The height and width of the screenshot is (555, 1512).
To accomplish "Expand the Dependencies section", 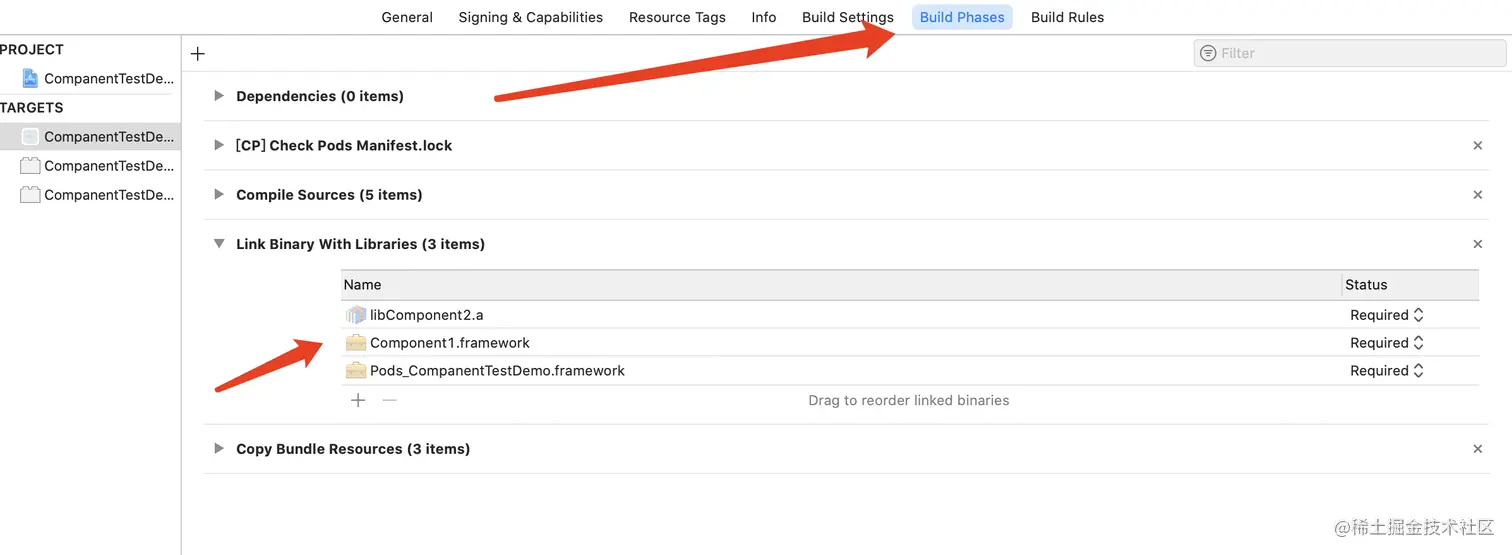I will [219, 96].
